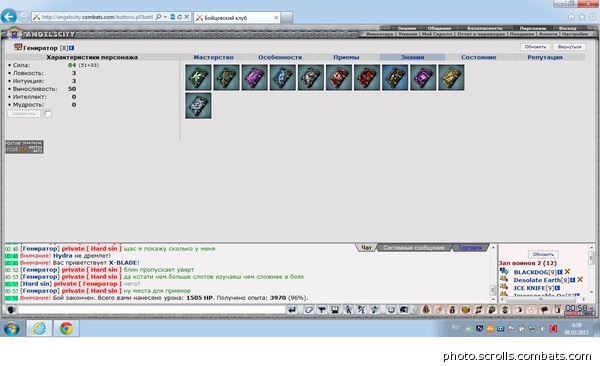Send chat message with the enter-arrow icon

click(x=292, y=309)
